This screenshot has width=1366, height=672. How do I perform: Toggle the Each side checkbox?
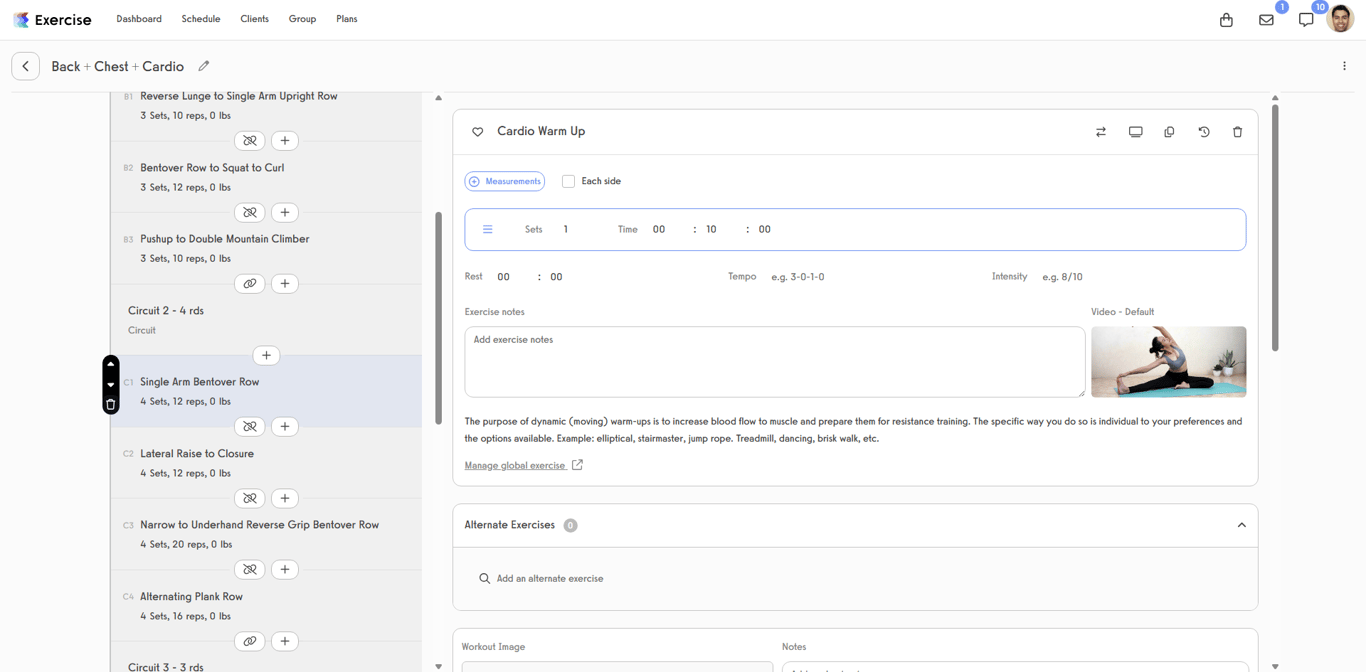[x=568, y=181]
